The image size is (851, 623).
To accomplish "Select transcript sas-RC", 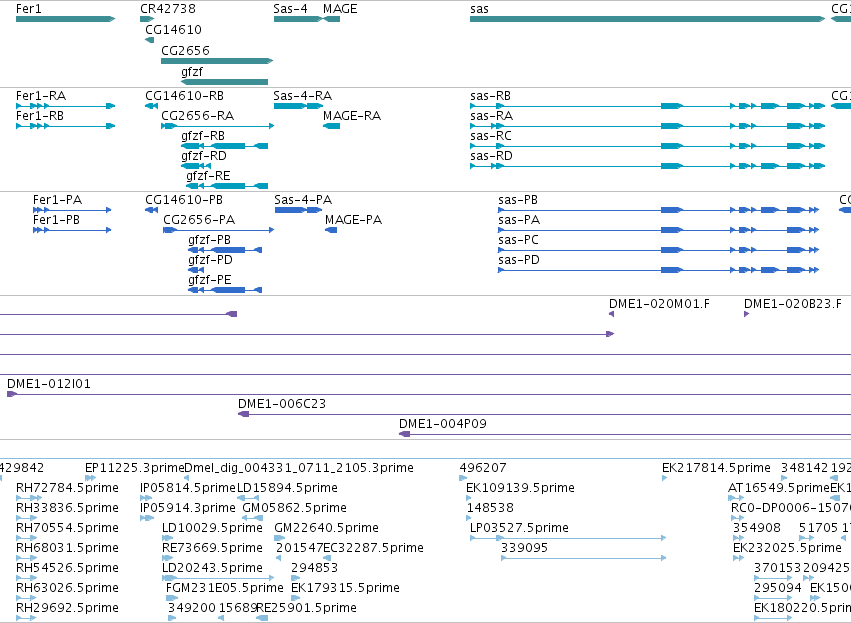I will 647,146.
